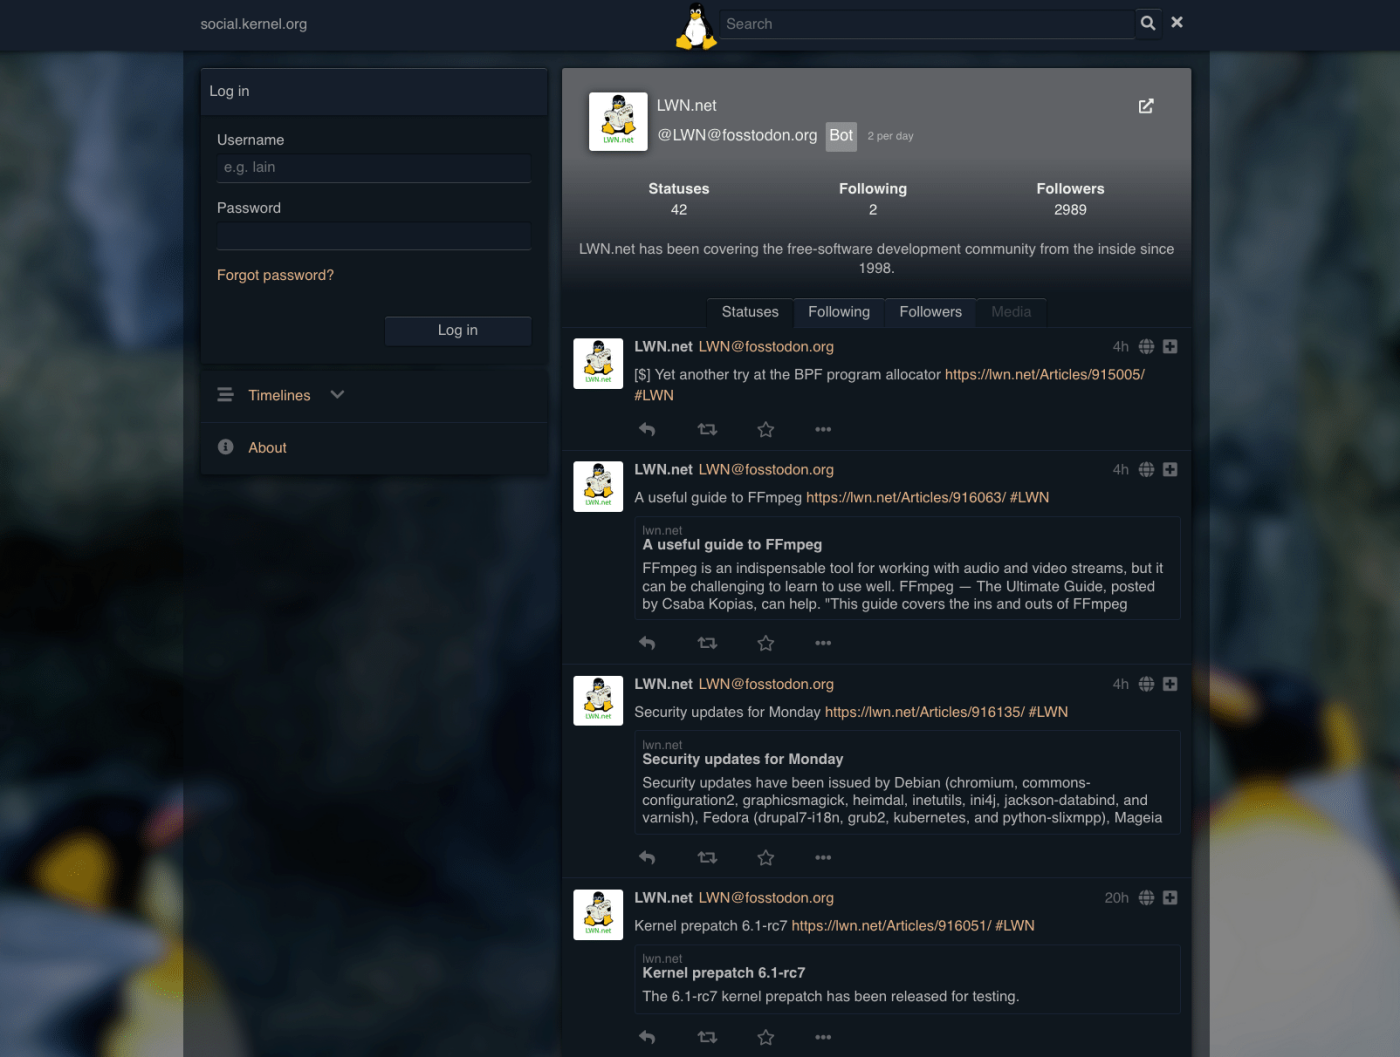Open more options on FFmpeg guide post
This screenshot has height=1057, width=1400.
pyautogui.click(x=823, y=643)
